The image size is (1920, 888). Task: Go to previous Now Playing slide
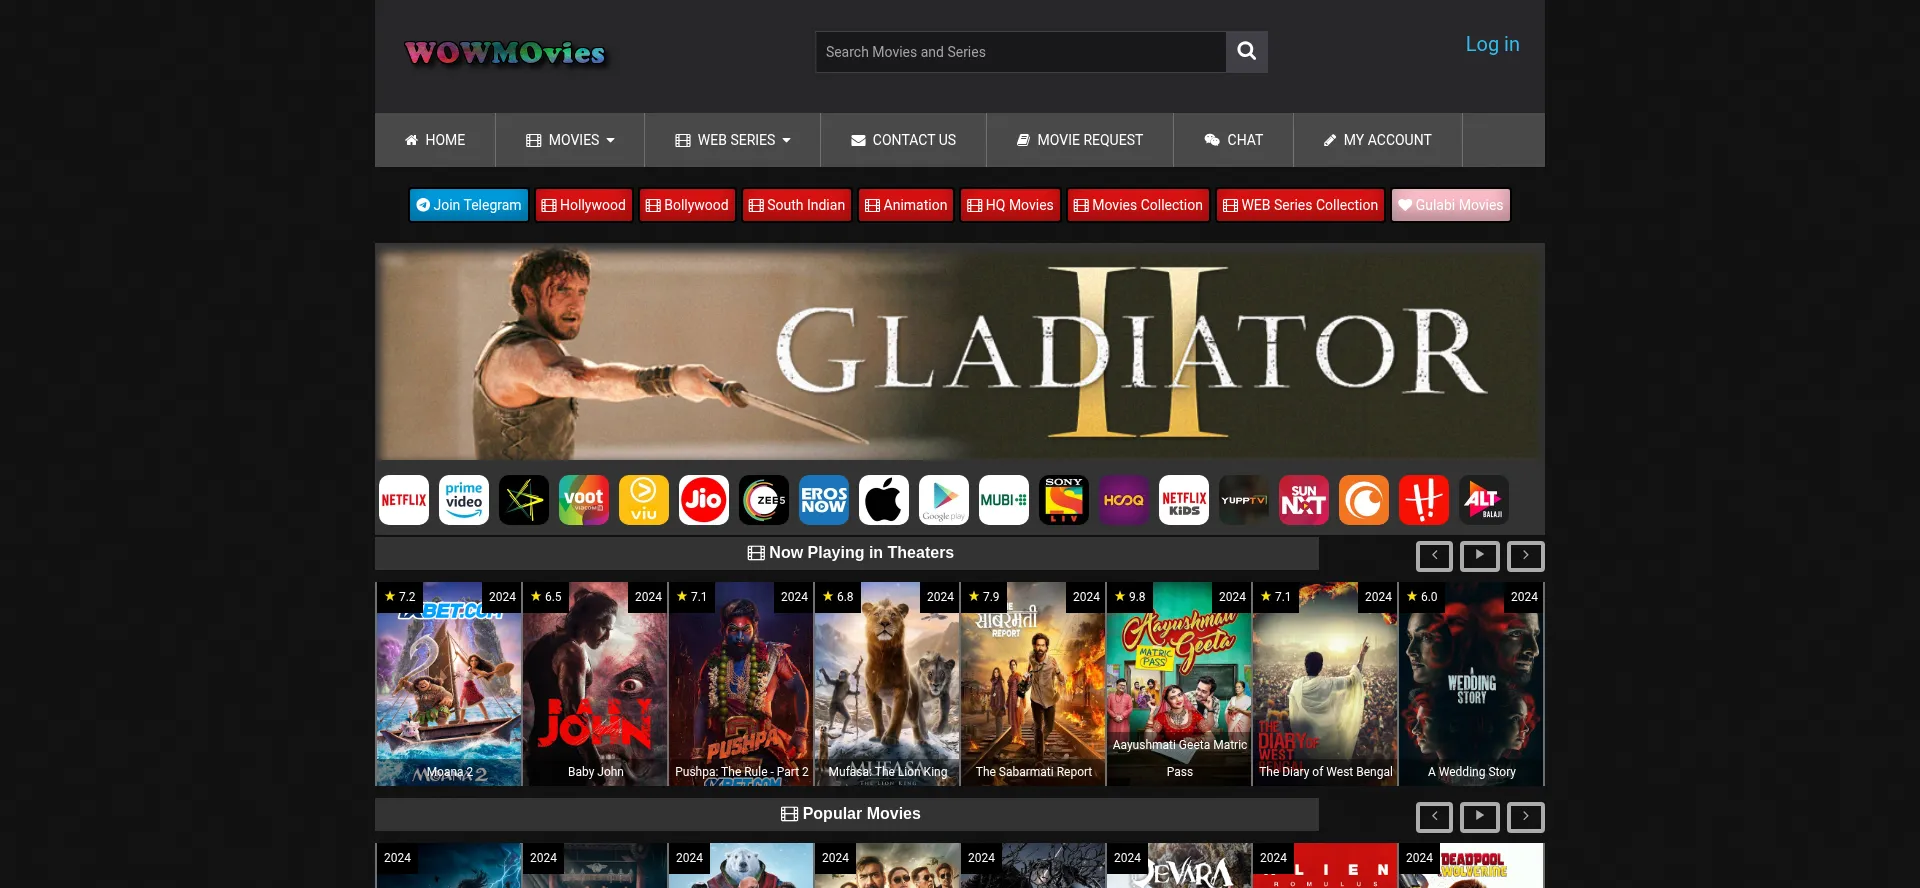point(1434,556)
